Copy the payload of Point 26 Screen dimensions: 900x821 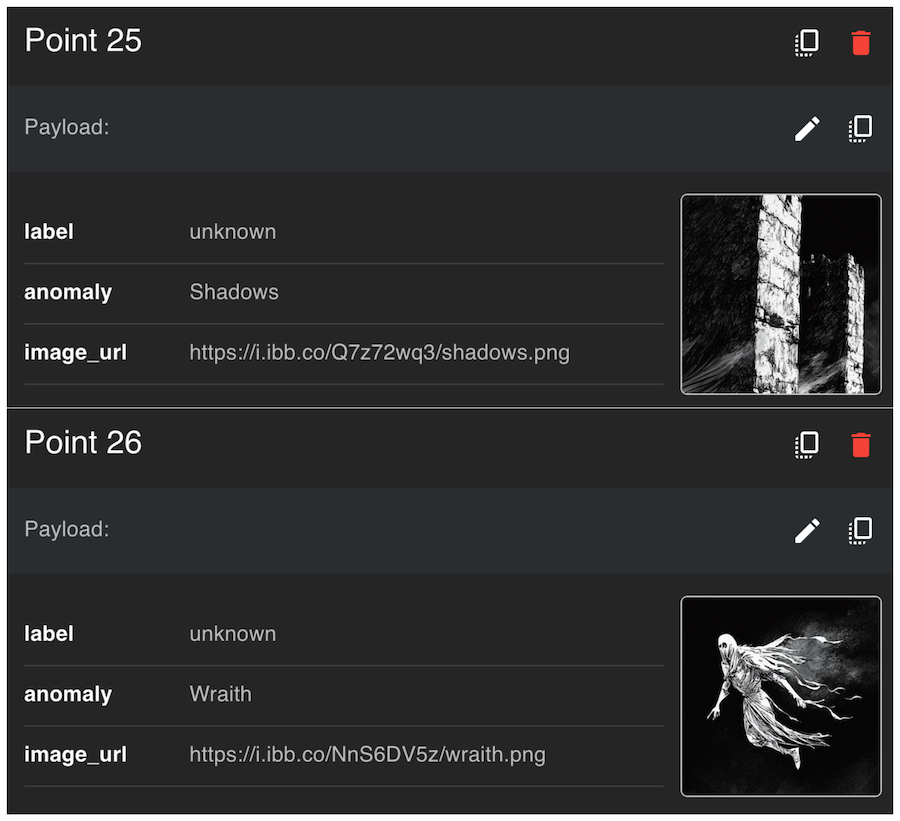860,530
